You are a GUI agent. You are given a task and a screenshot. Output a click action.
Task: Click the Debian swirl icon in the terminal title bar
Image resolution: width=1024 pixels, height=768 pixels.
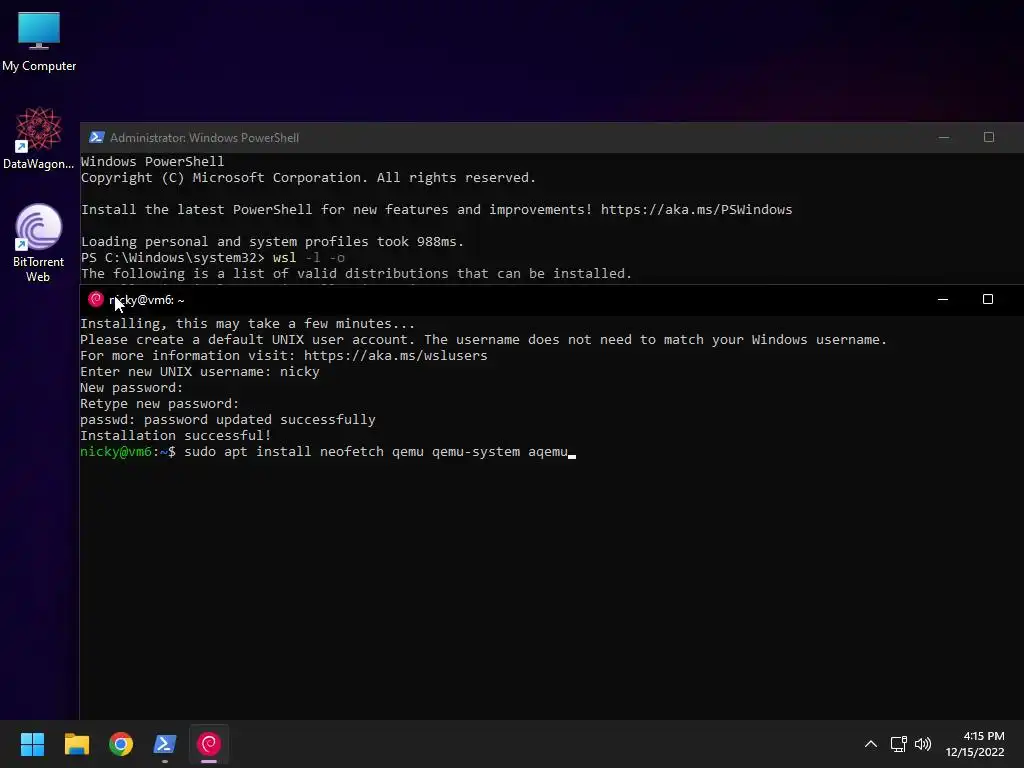coord(96,299)
